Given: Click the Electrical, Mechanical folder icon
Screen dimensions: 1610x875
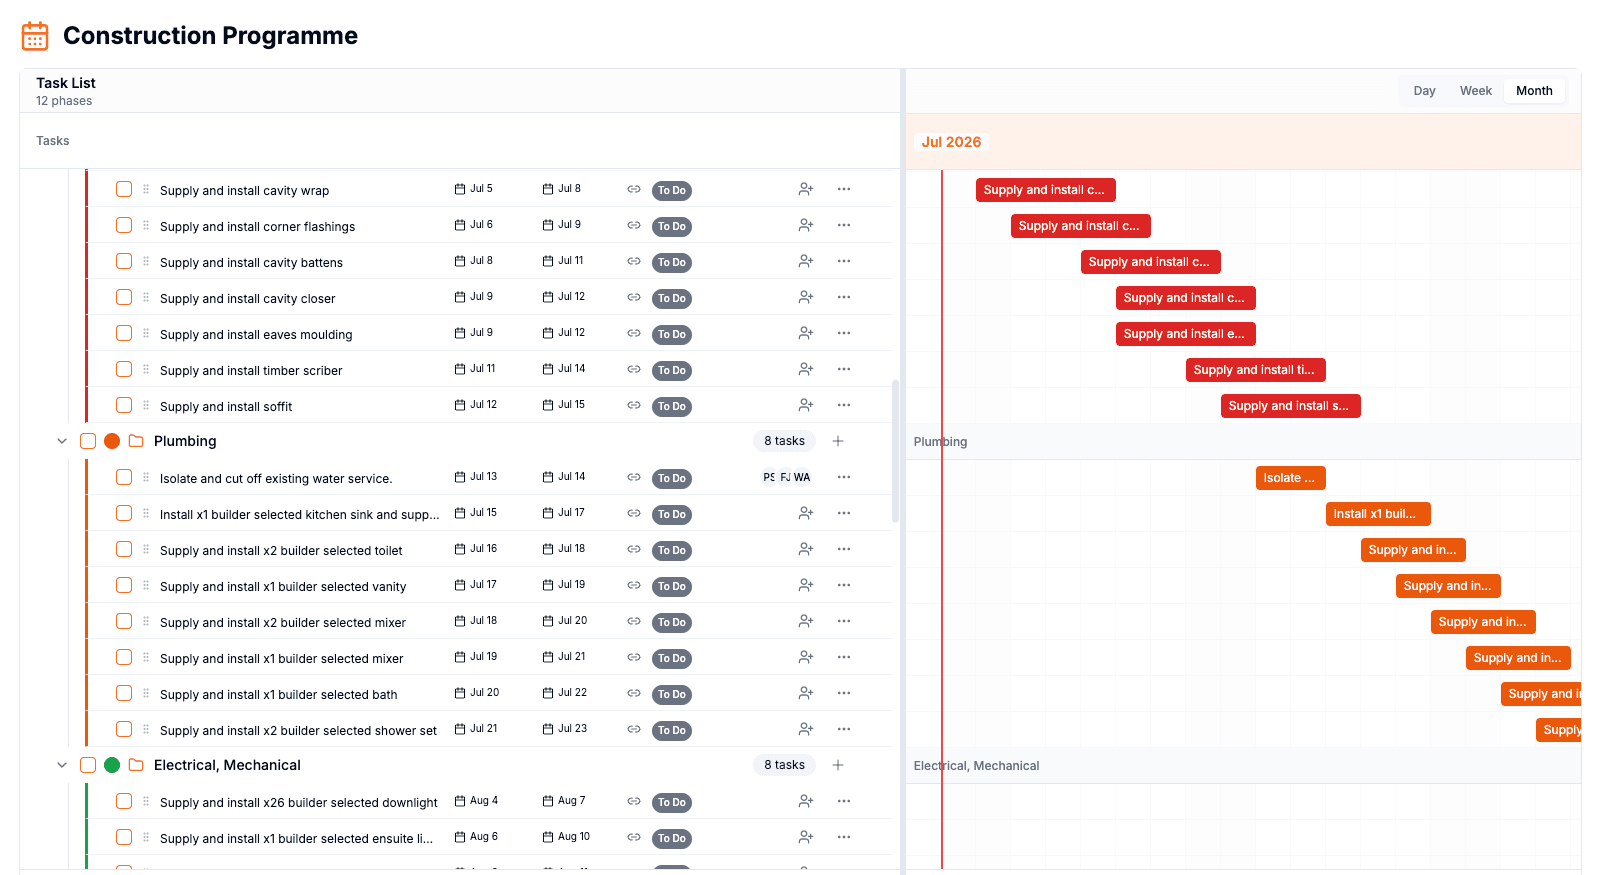Looking at the screenshot, I should pos(136,765).
